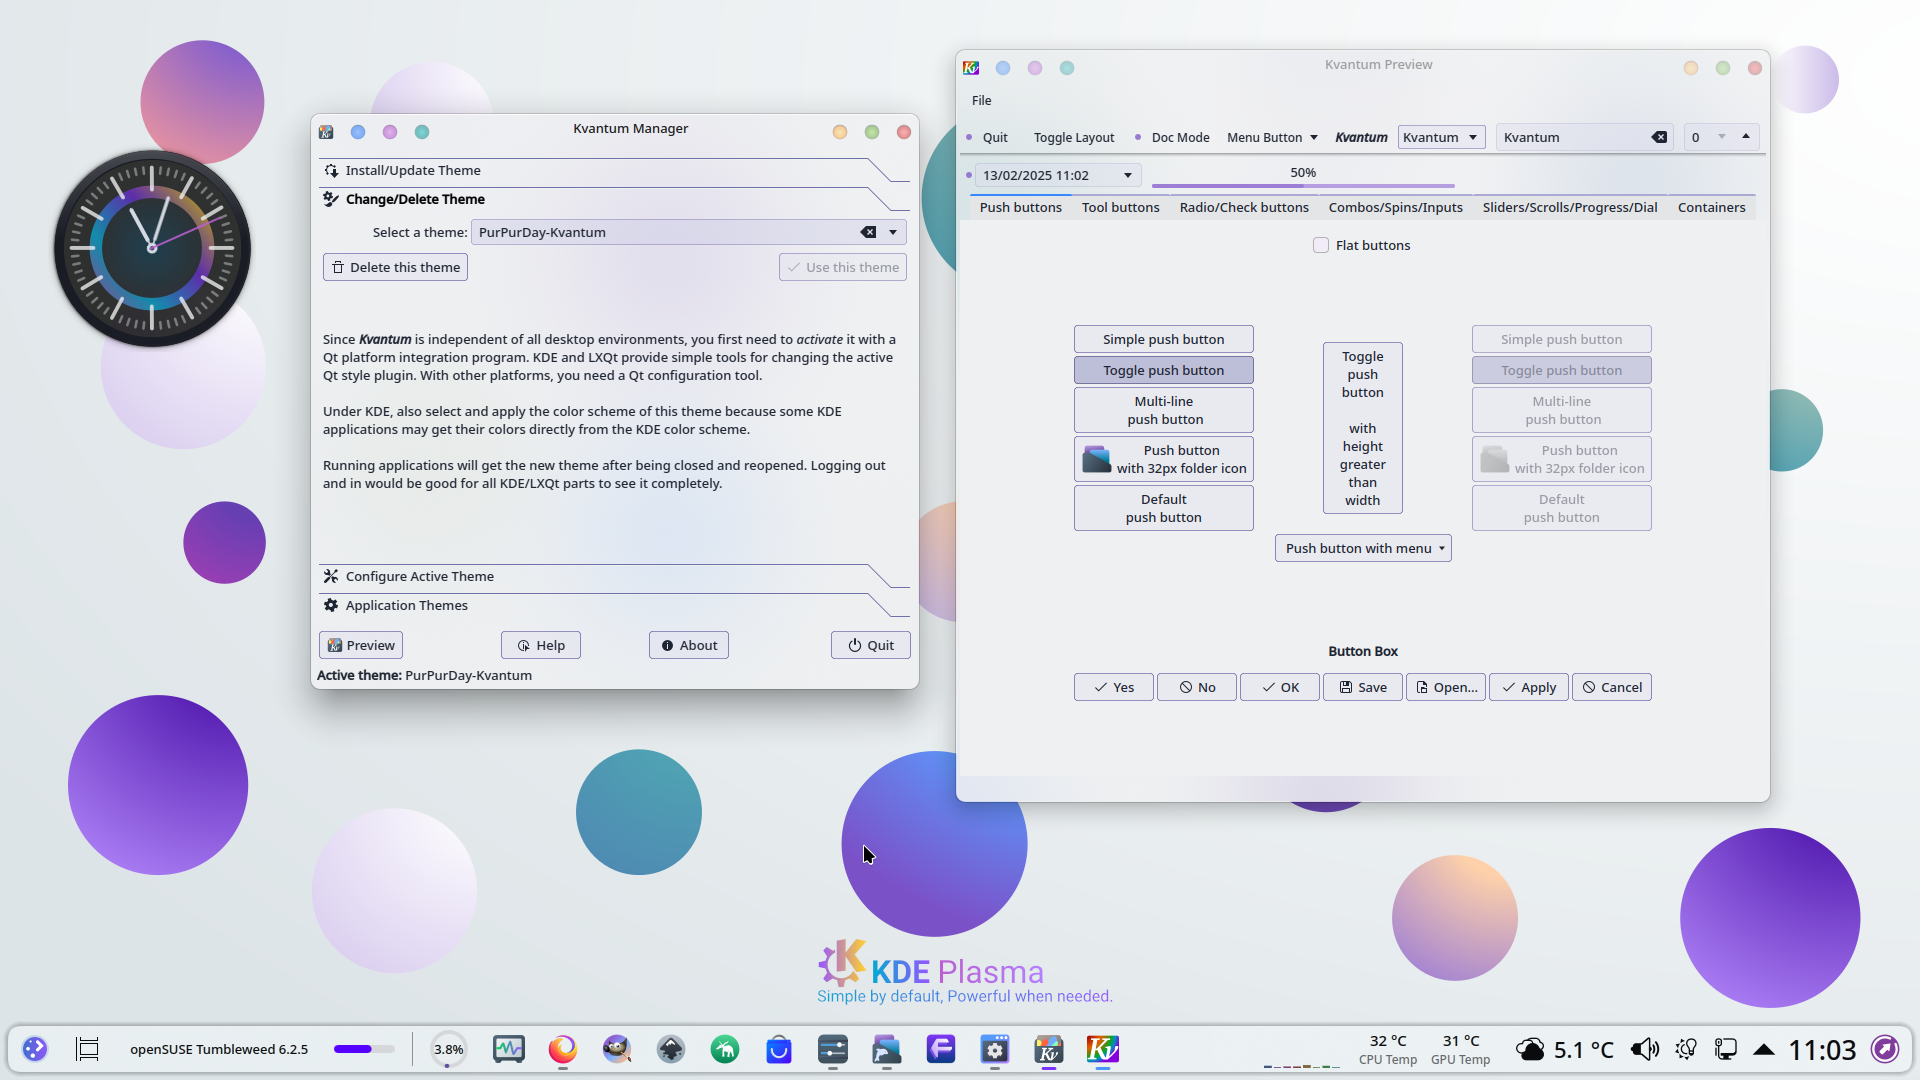Screen dimensions: 1920x1080
Task: Click the clear icon in the Kvantum text field
Action: 1659,137
